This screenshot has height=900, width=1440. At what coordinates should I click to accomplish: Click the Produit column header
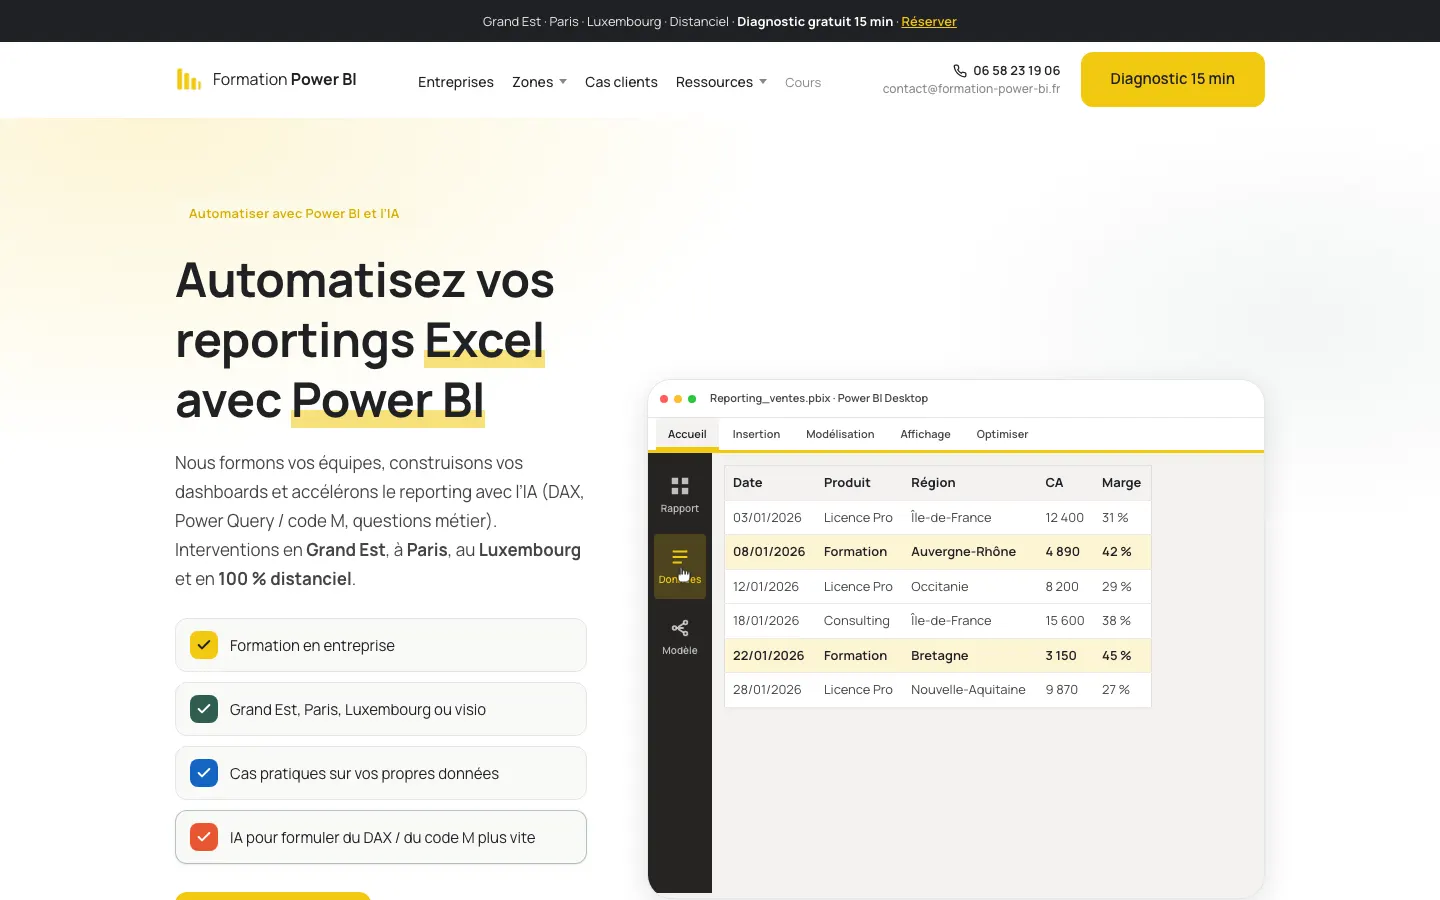[x=847, y=482]
